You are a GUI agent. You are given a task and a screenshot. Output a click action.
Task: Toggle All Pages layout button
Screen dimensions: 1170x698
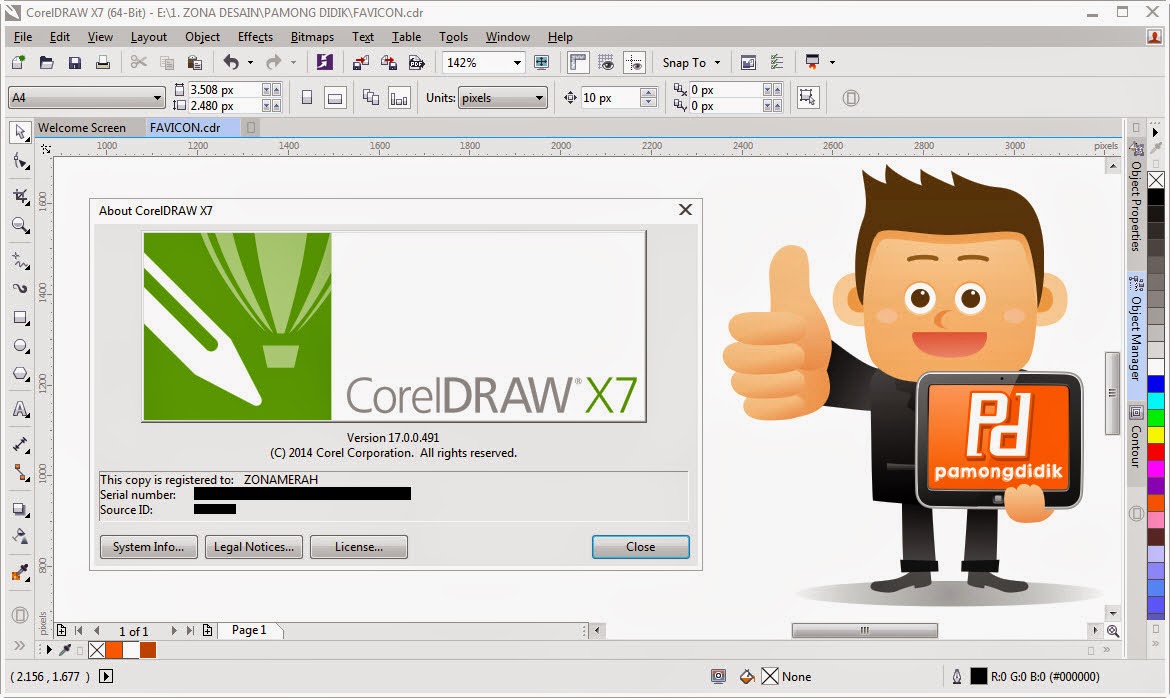click(371, 98)
